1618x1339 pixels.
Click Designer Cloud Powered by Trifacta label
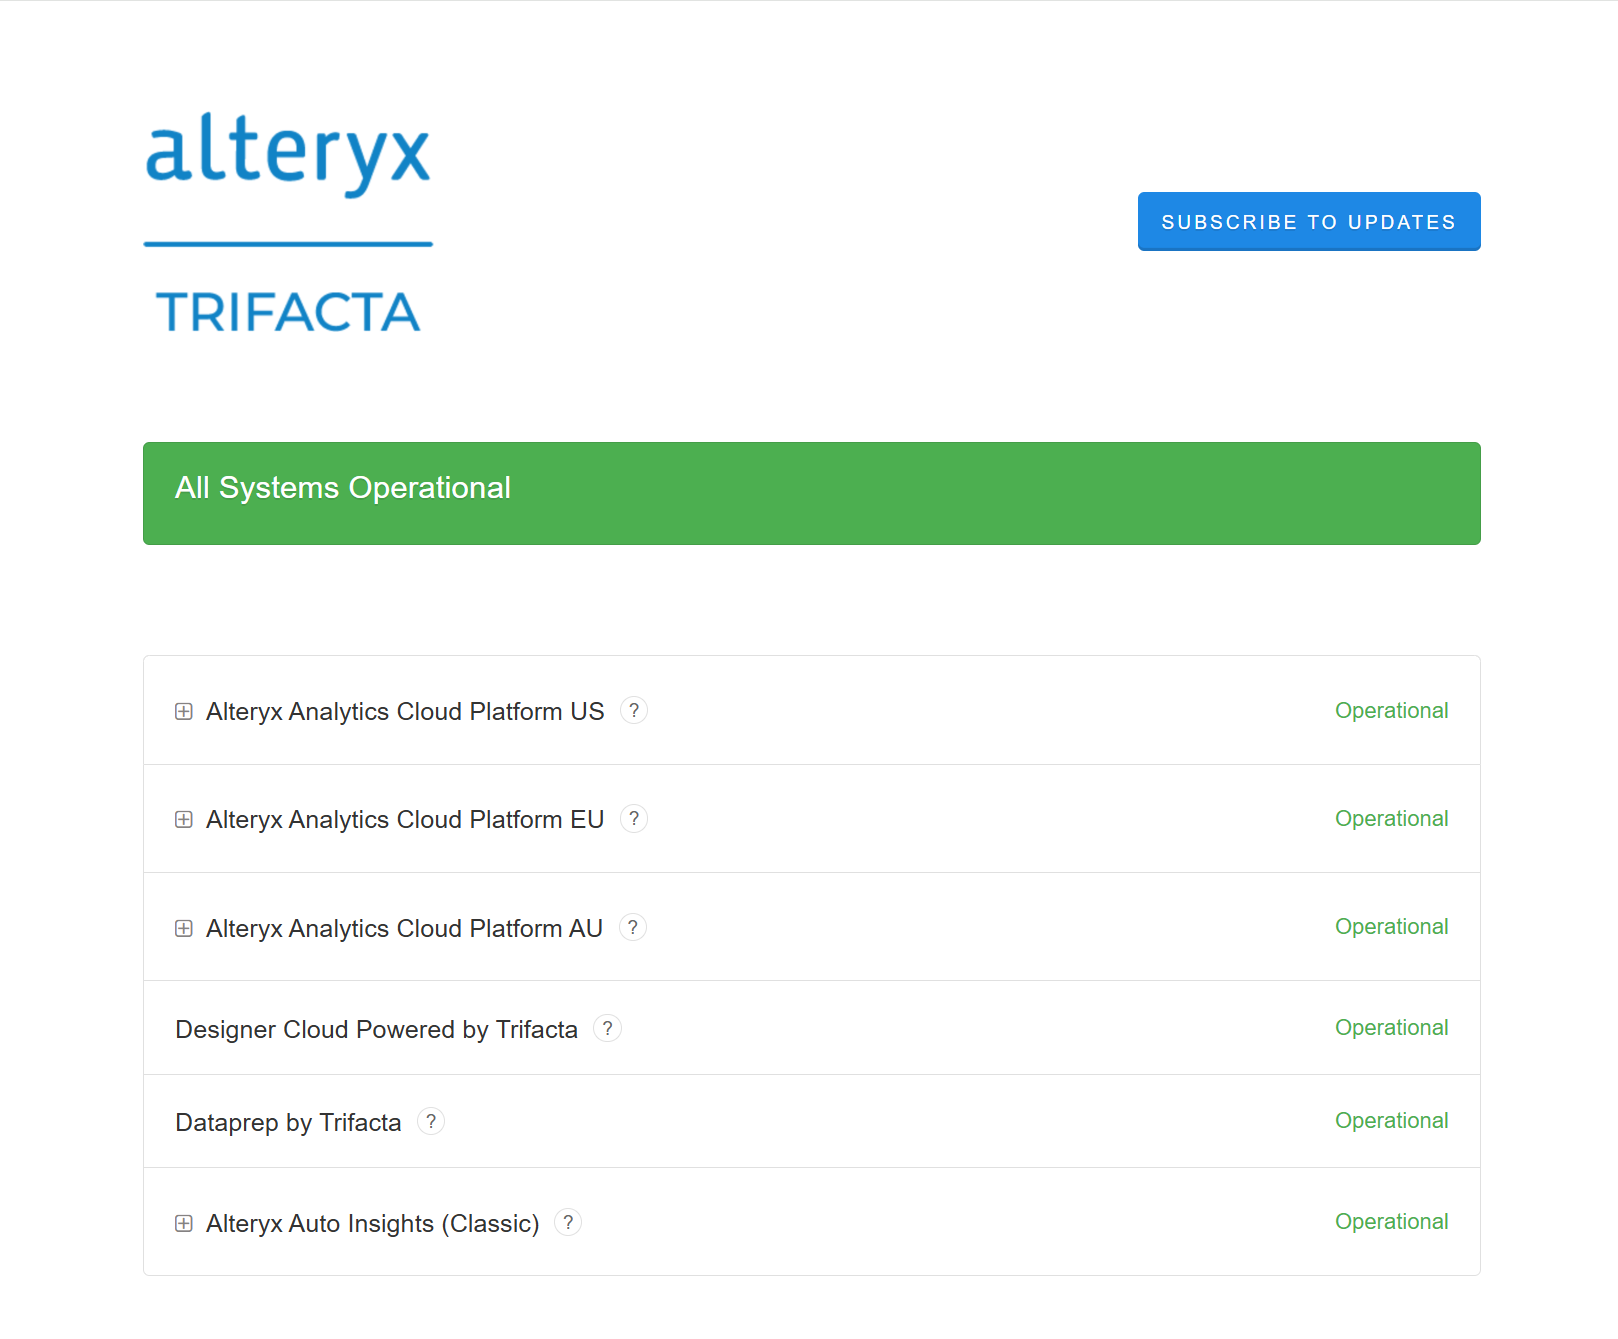click(x=376, y=1030)
